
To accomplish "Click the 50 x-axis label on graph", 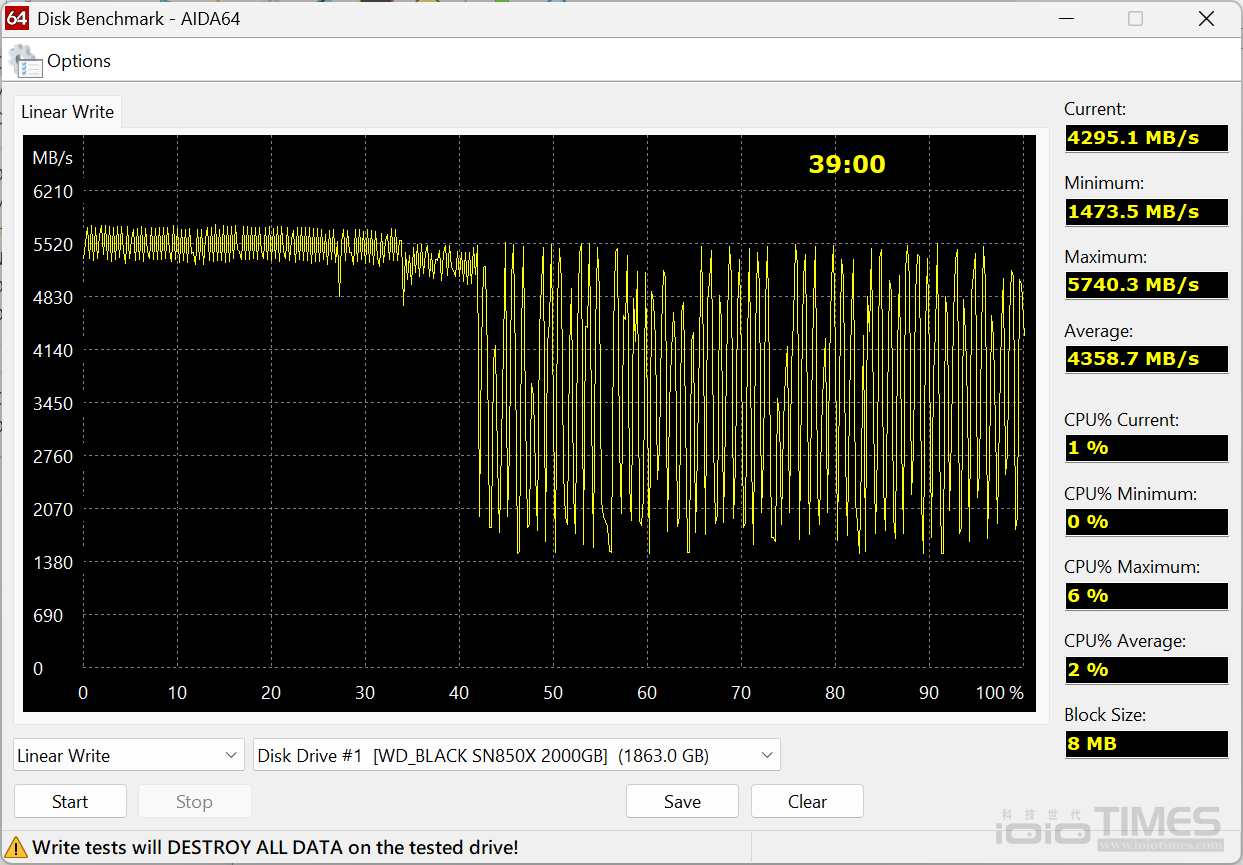I will click(553, 693).
